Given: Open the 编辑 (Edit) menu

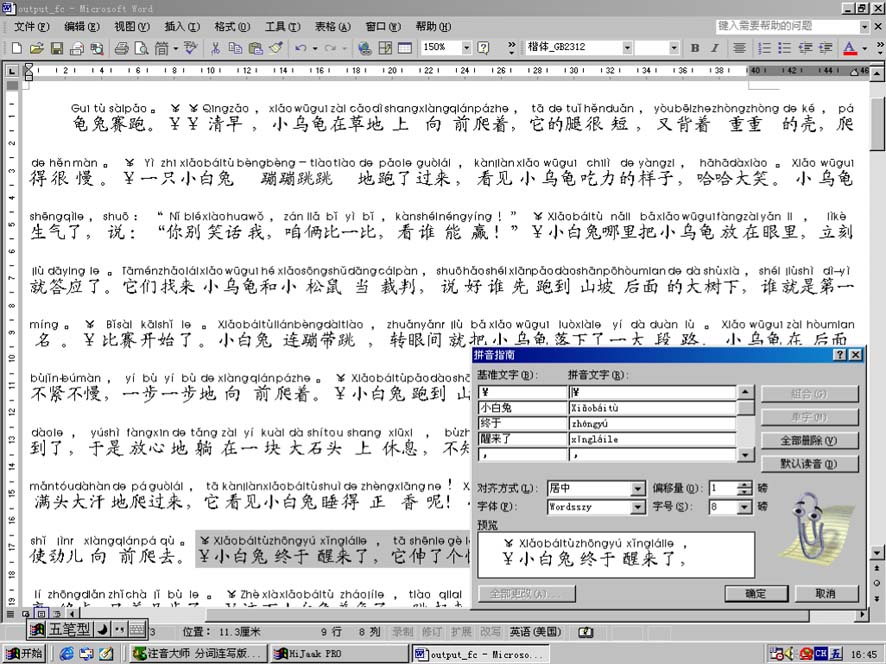Looking at the screenshot, I should point(82,26).
